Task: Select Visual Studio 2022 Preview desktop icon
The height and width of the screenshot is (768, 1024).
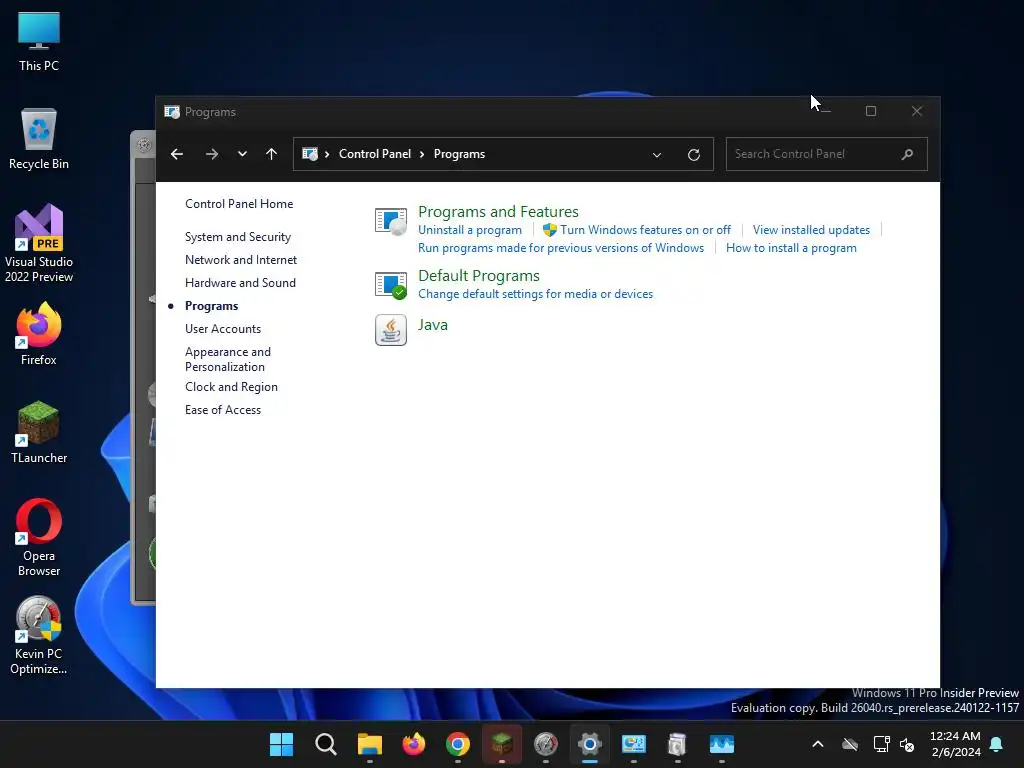Action: point(39,243)
